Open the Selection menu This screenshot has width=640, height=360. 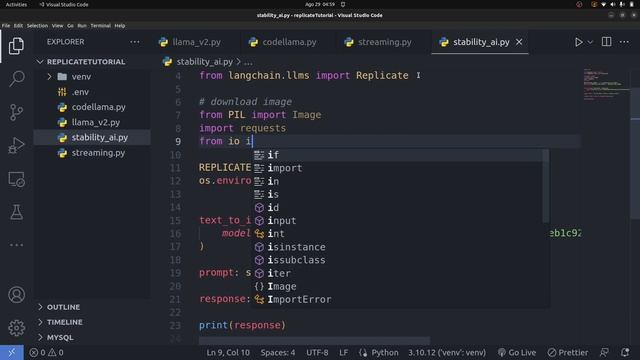(x=37, y=25)
